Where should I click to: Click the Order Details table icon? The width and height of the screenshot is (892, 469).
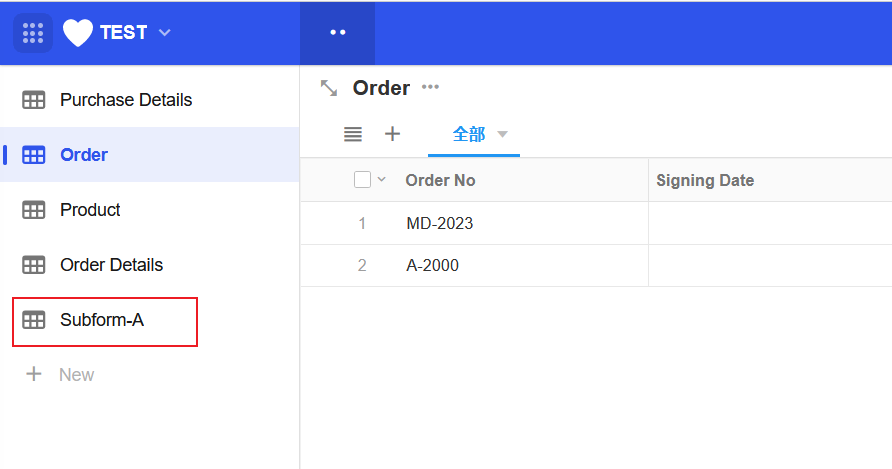coord(34,265)
